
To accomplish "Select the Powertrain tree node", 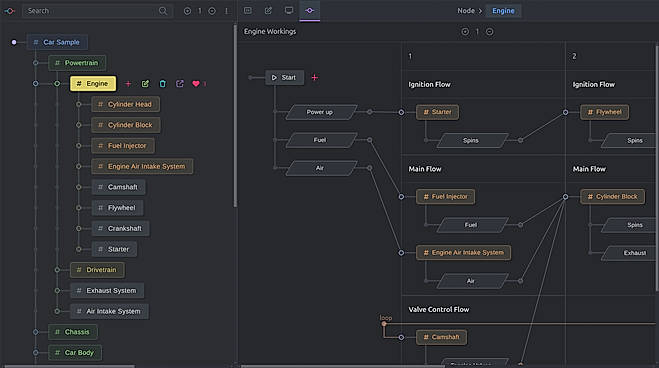I will pos(77,63).
